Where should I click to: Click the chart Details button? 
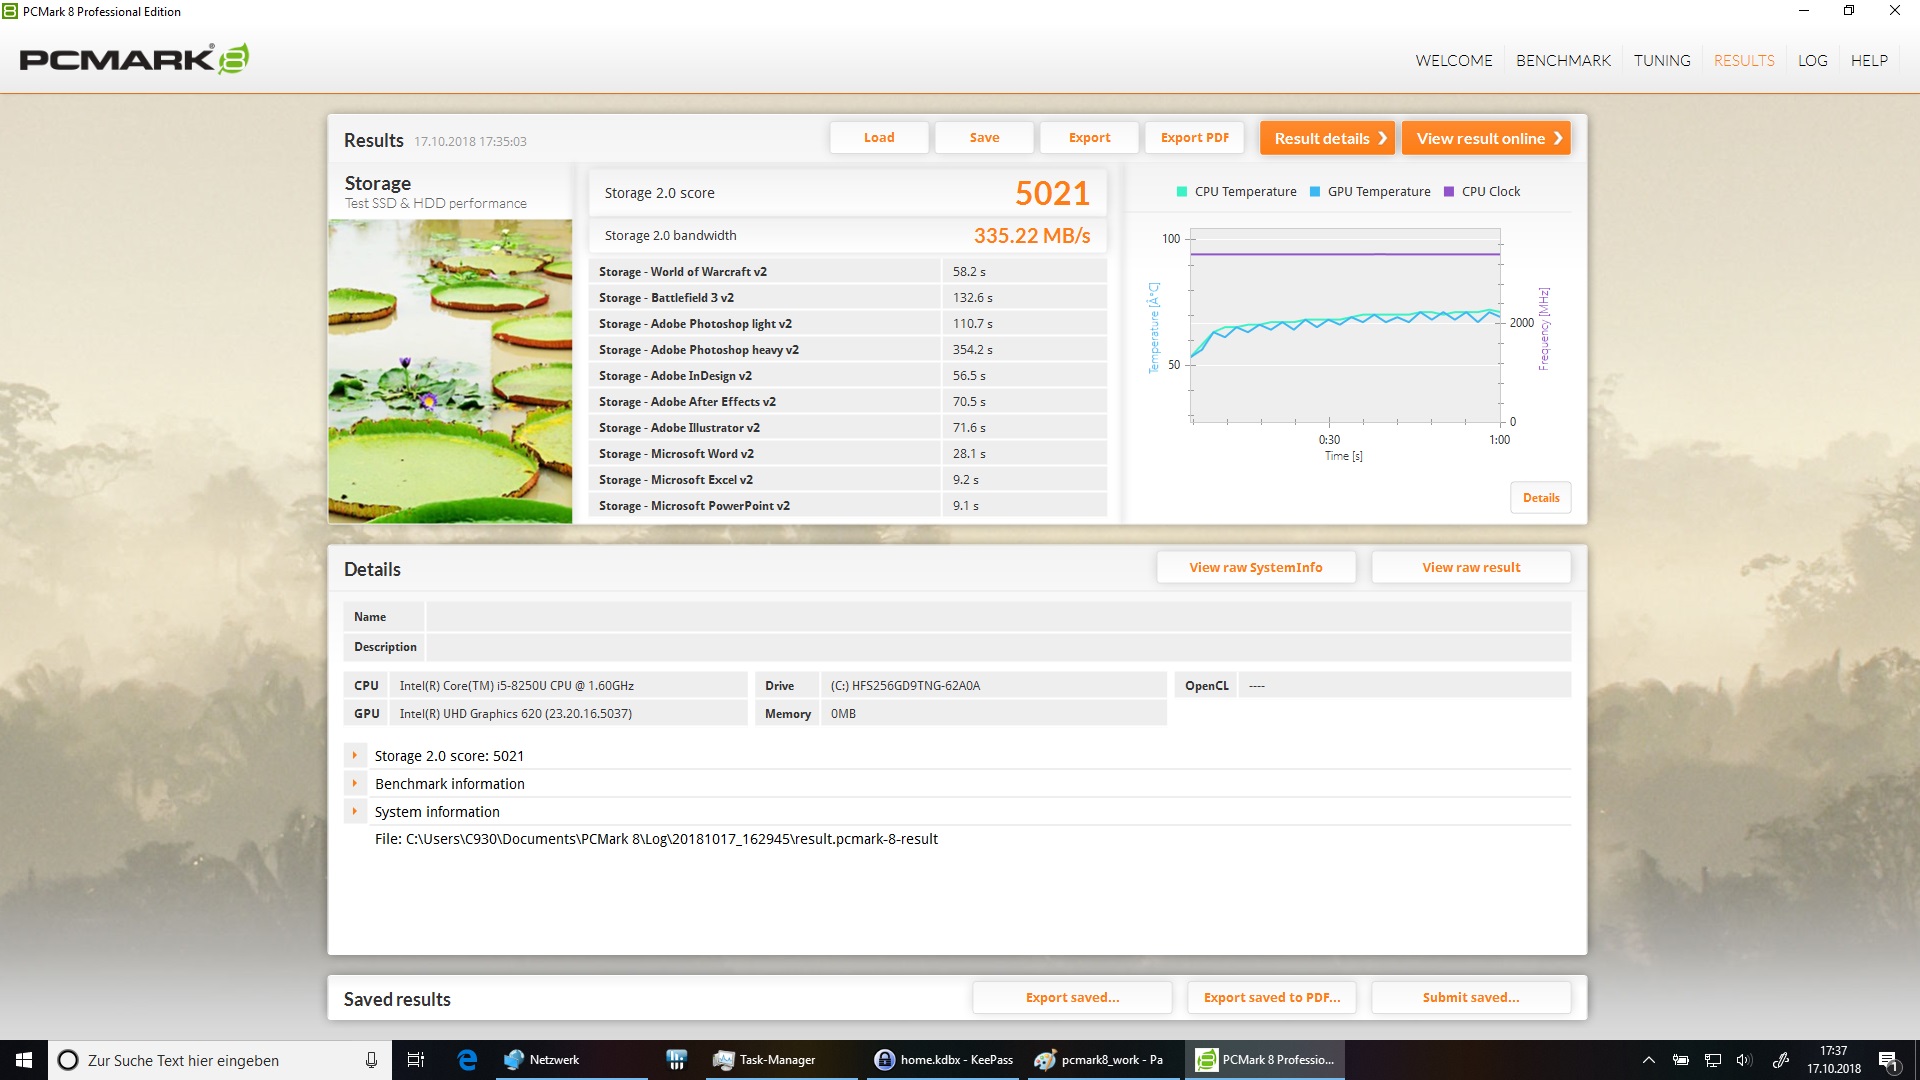tap(1540, 498)
